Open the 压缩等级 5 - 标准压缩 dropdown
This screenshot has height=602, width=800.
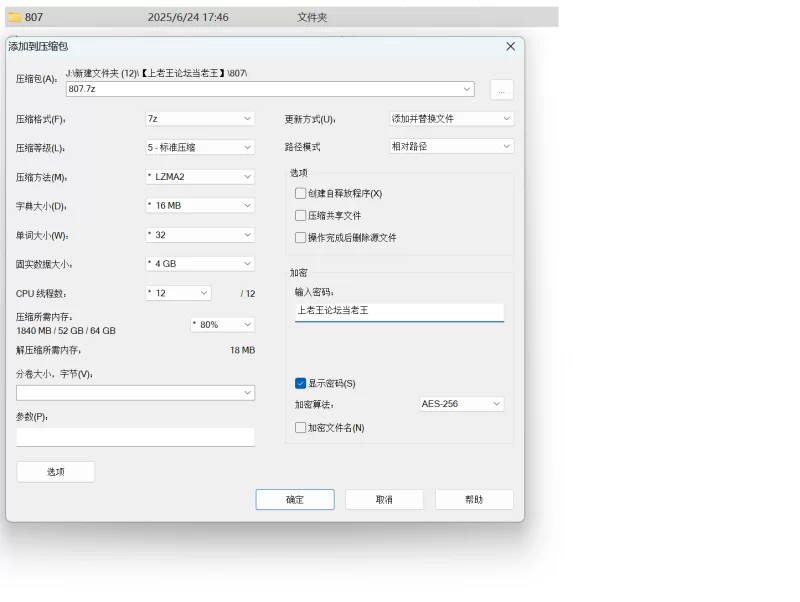(199, 147)
